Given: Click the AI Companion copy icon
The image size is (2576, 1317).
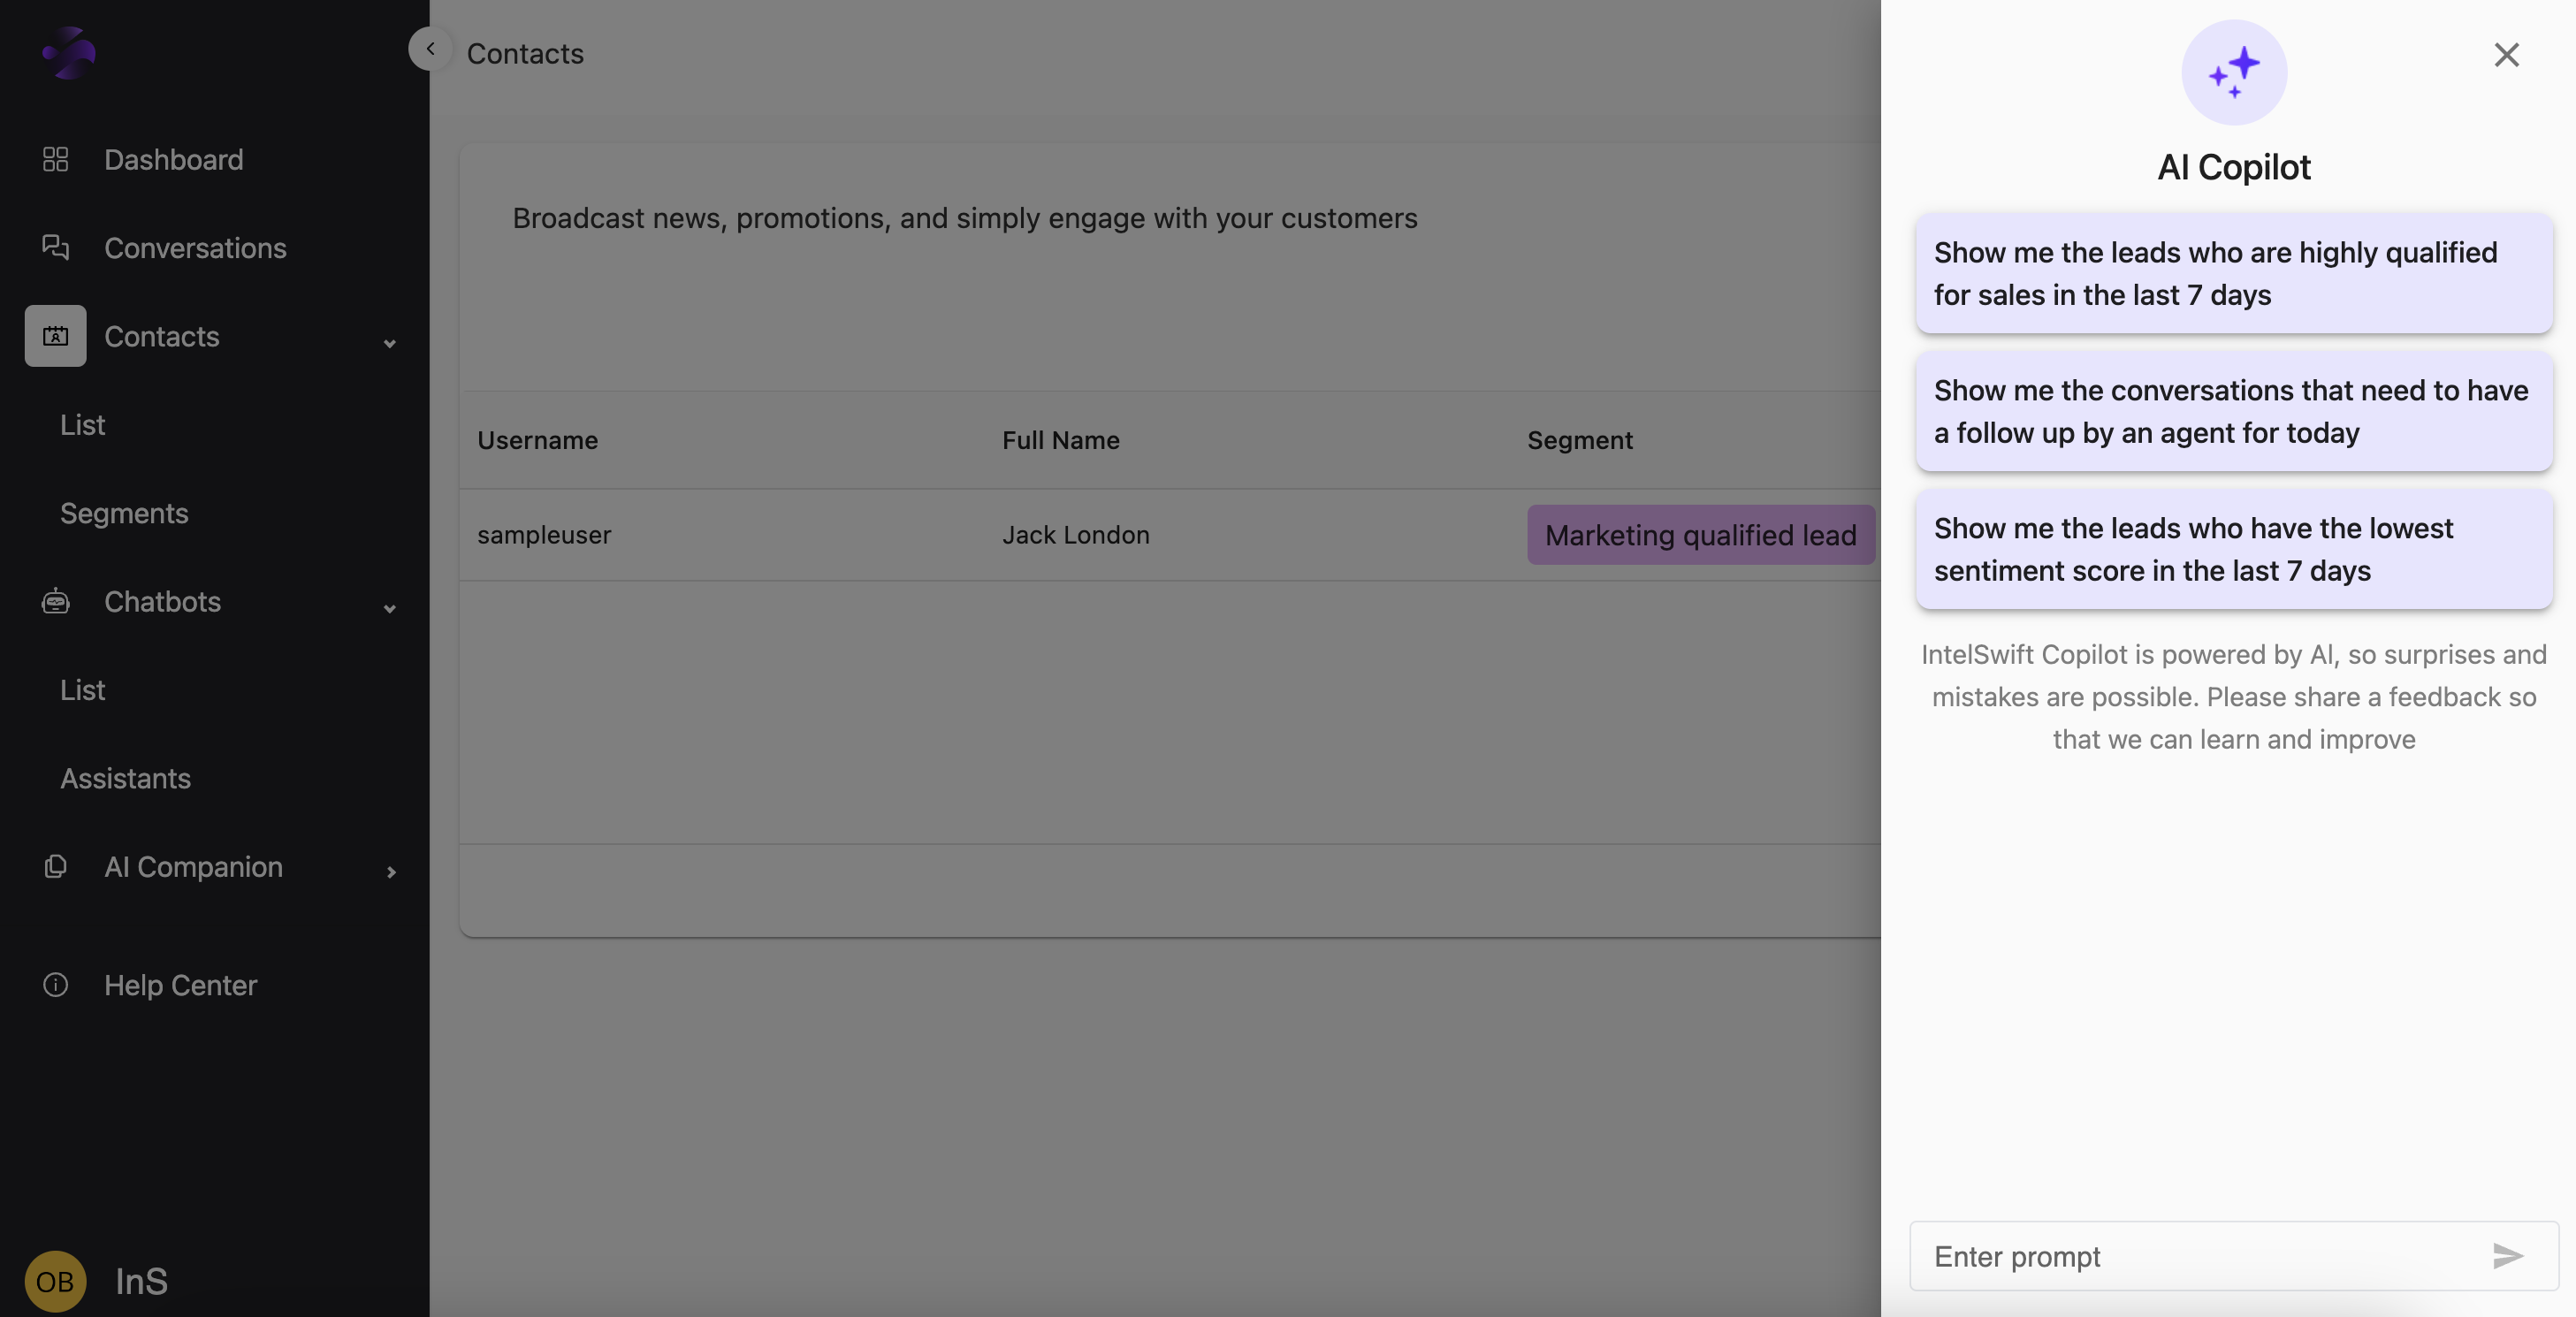Looking at the screenshot, I should point(55,866).
